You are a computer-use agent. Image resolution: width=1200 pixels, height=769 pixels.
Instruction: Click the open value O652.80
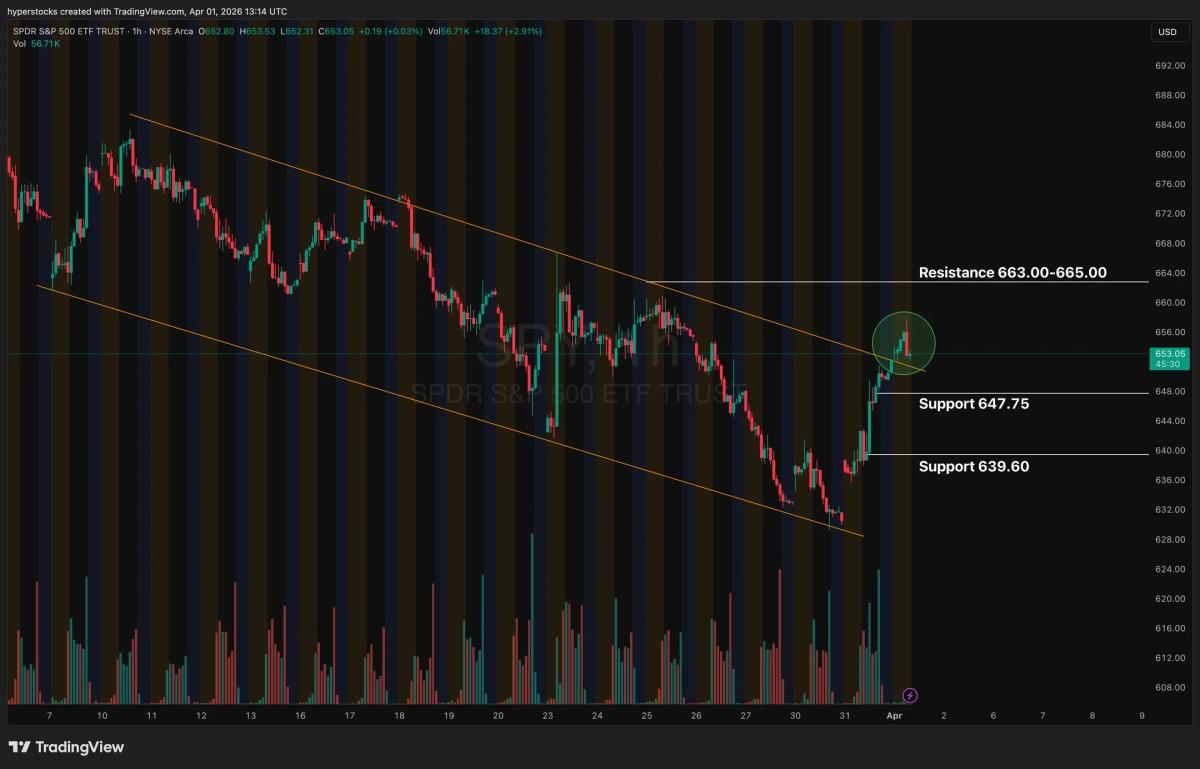pos(216,31)
